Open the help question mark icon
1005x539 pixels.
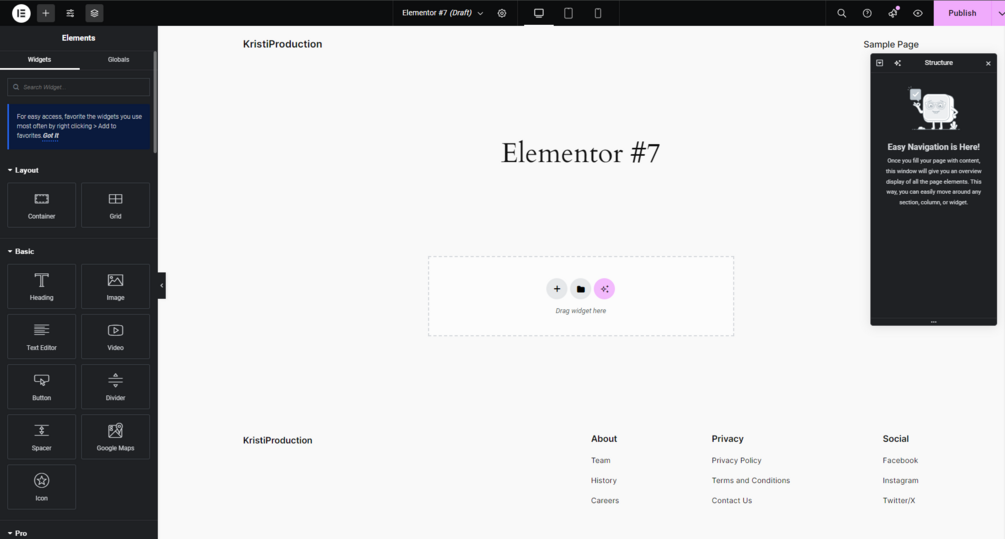(x=867, y=13)
